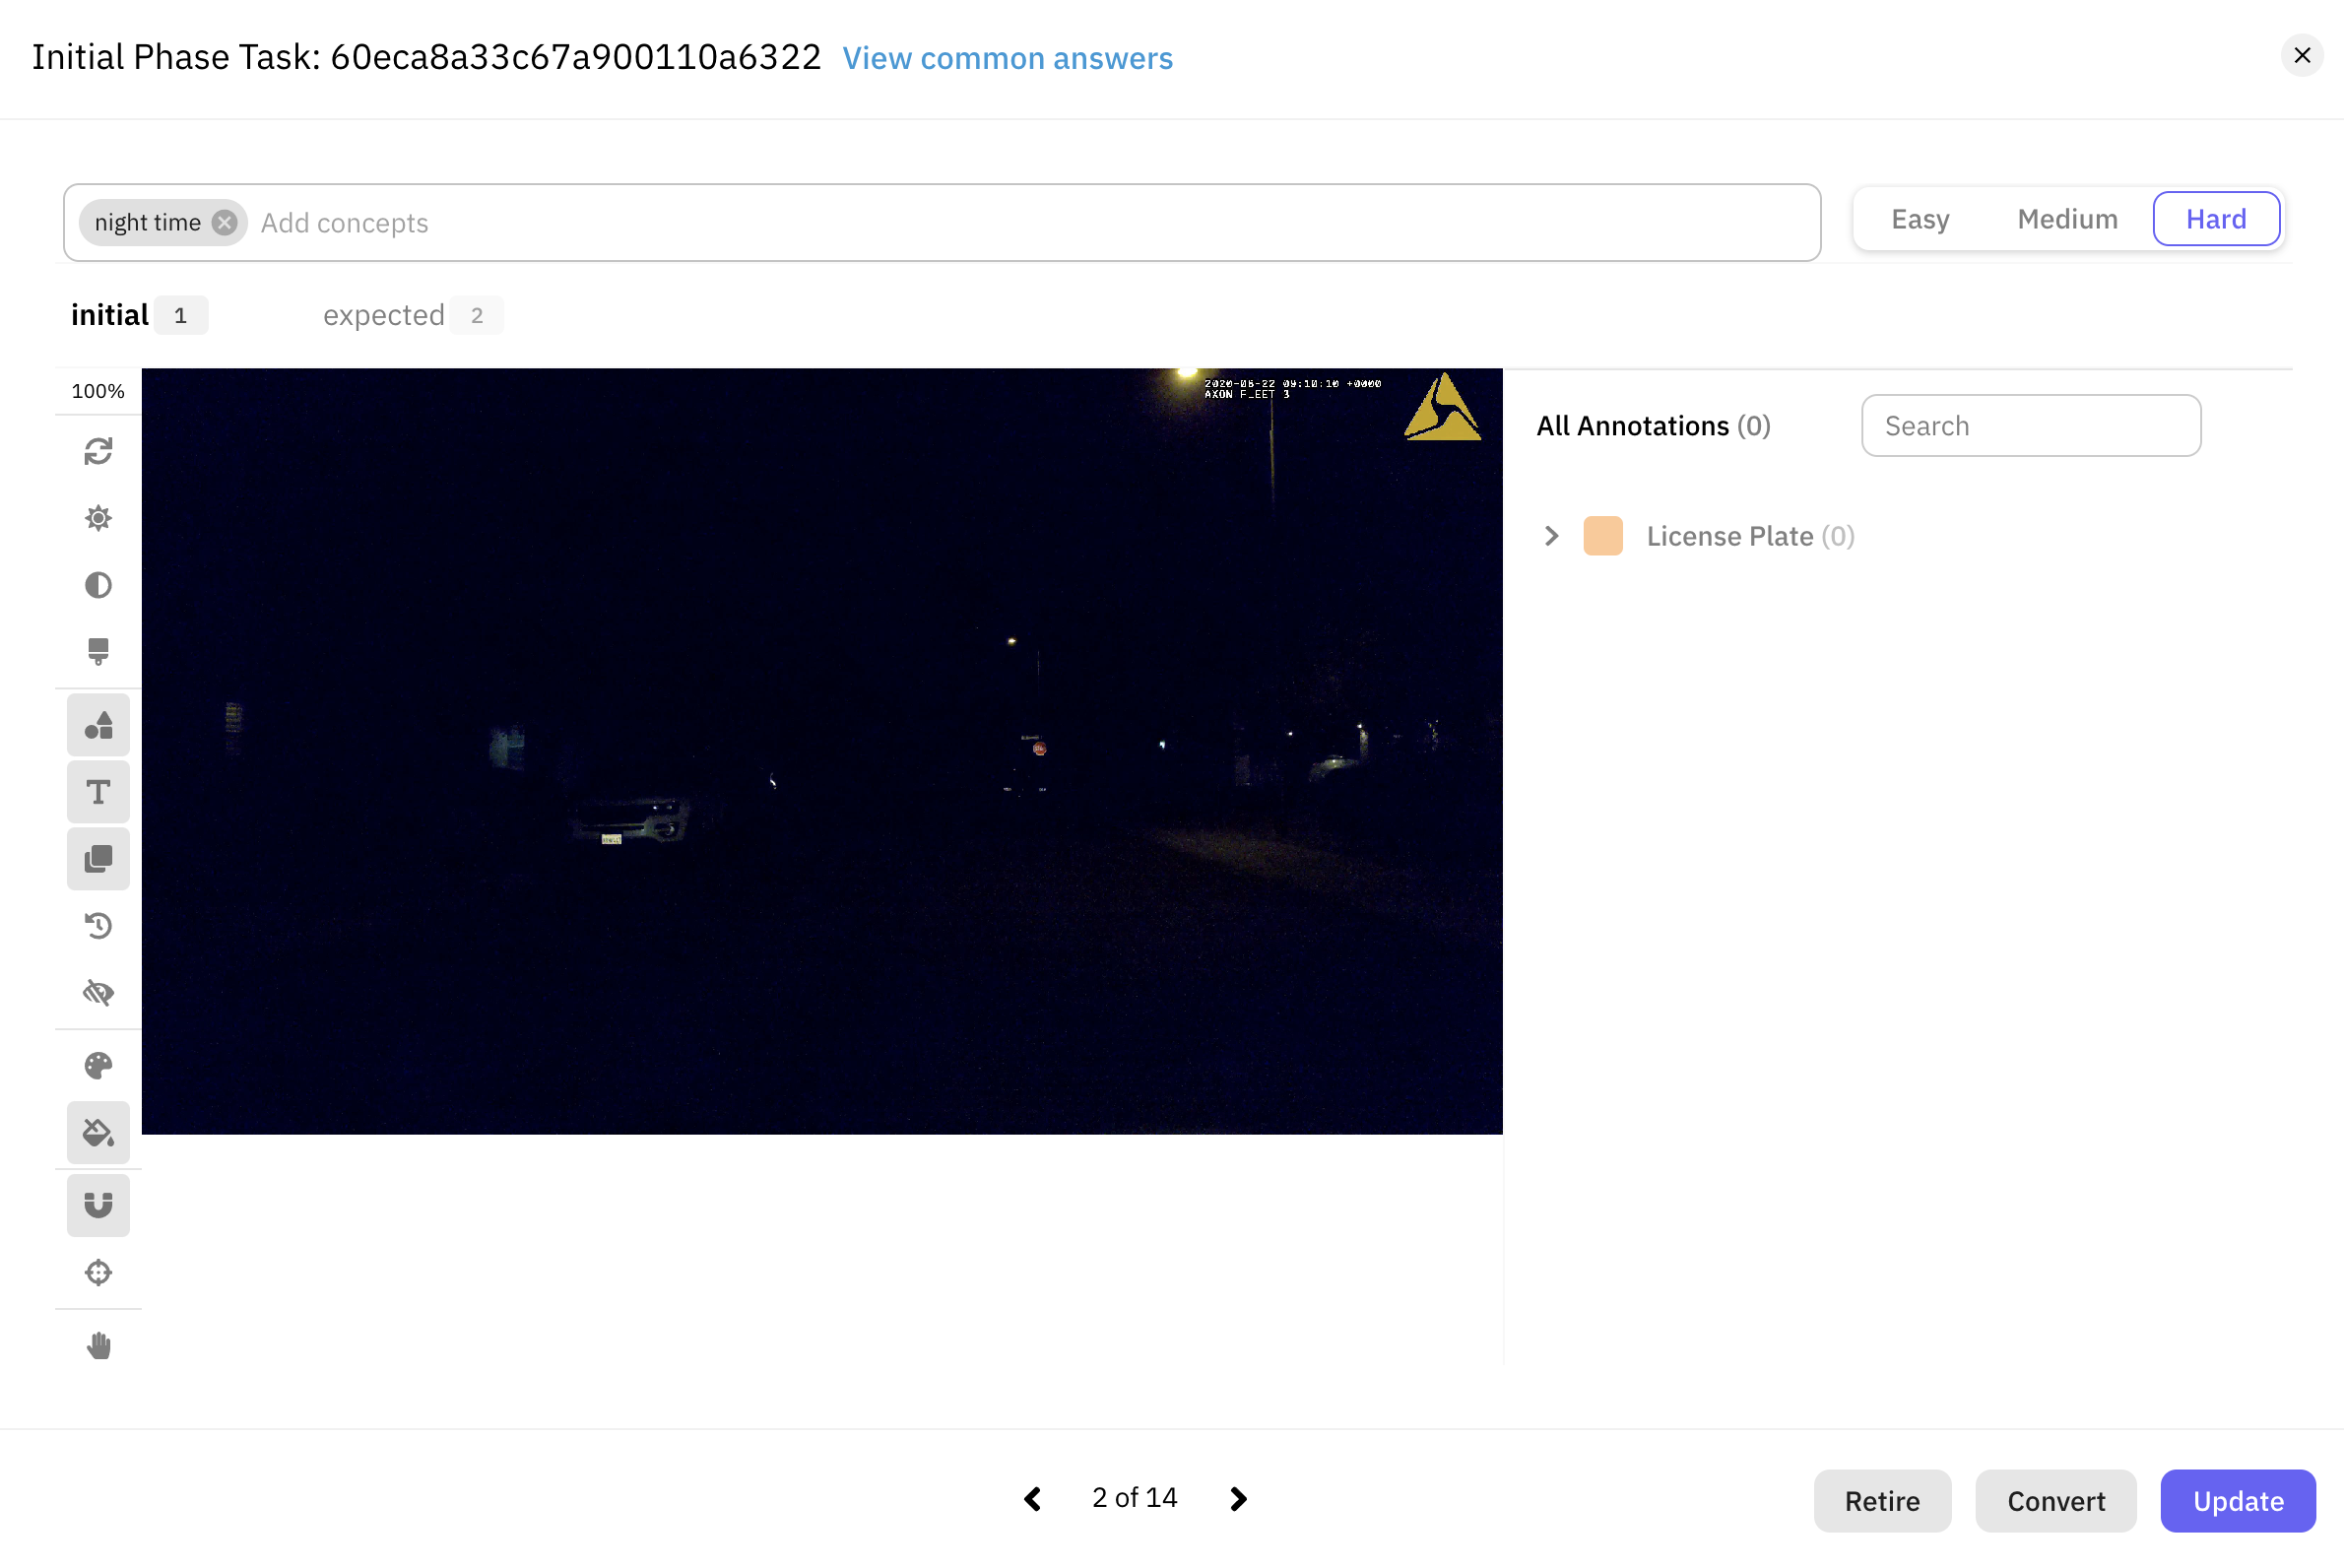Viewport: 2344px width, 1568px height.
Task: Click the shapes tool icon
Action: (x=98, y=725)
